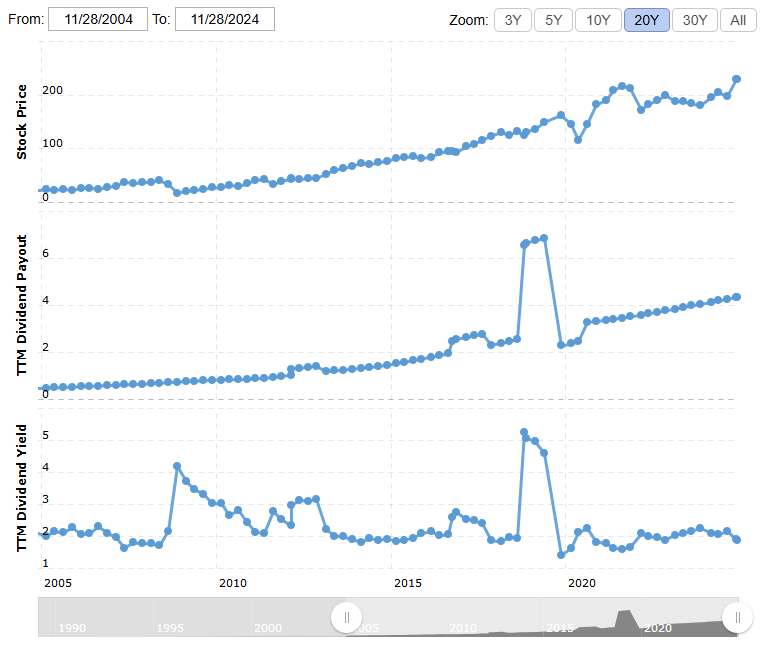Click the 2020 stock price dip point
The height and width of the screenshot is (654, 770).
click(578, 140)
